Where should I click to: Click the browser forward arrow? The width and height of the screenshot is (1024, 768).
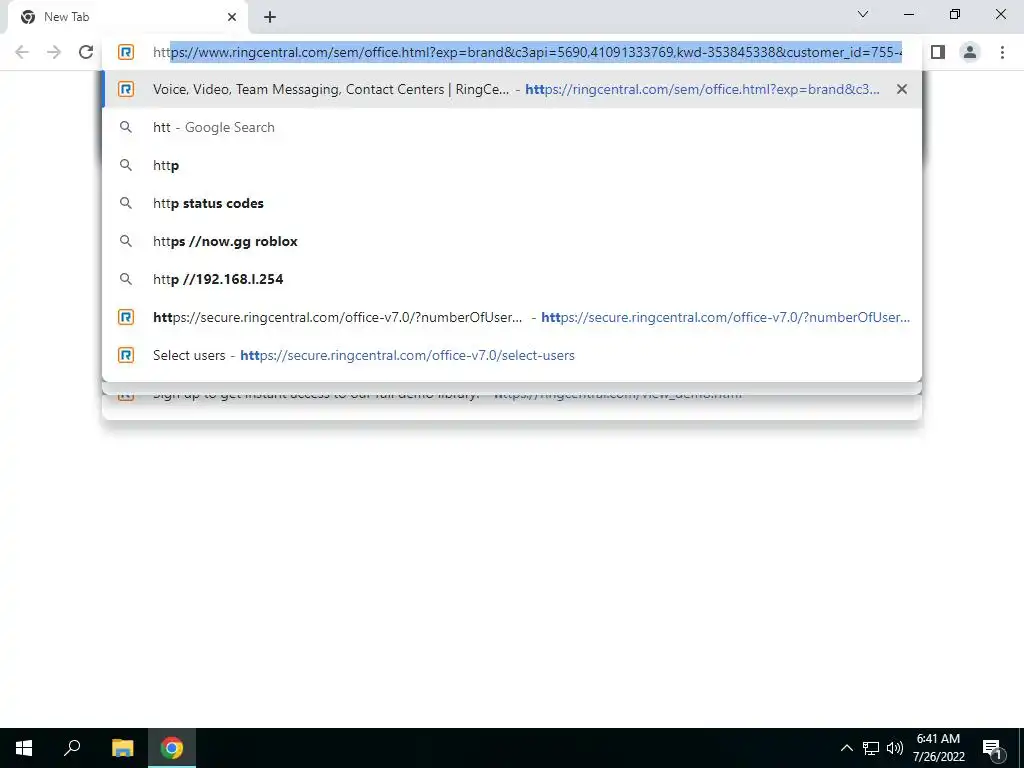click(x=54, y=52)
